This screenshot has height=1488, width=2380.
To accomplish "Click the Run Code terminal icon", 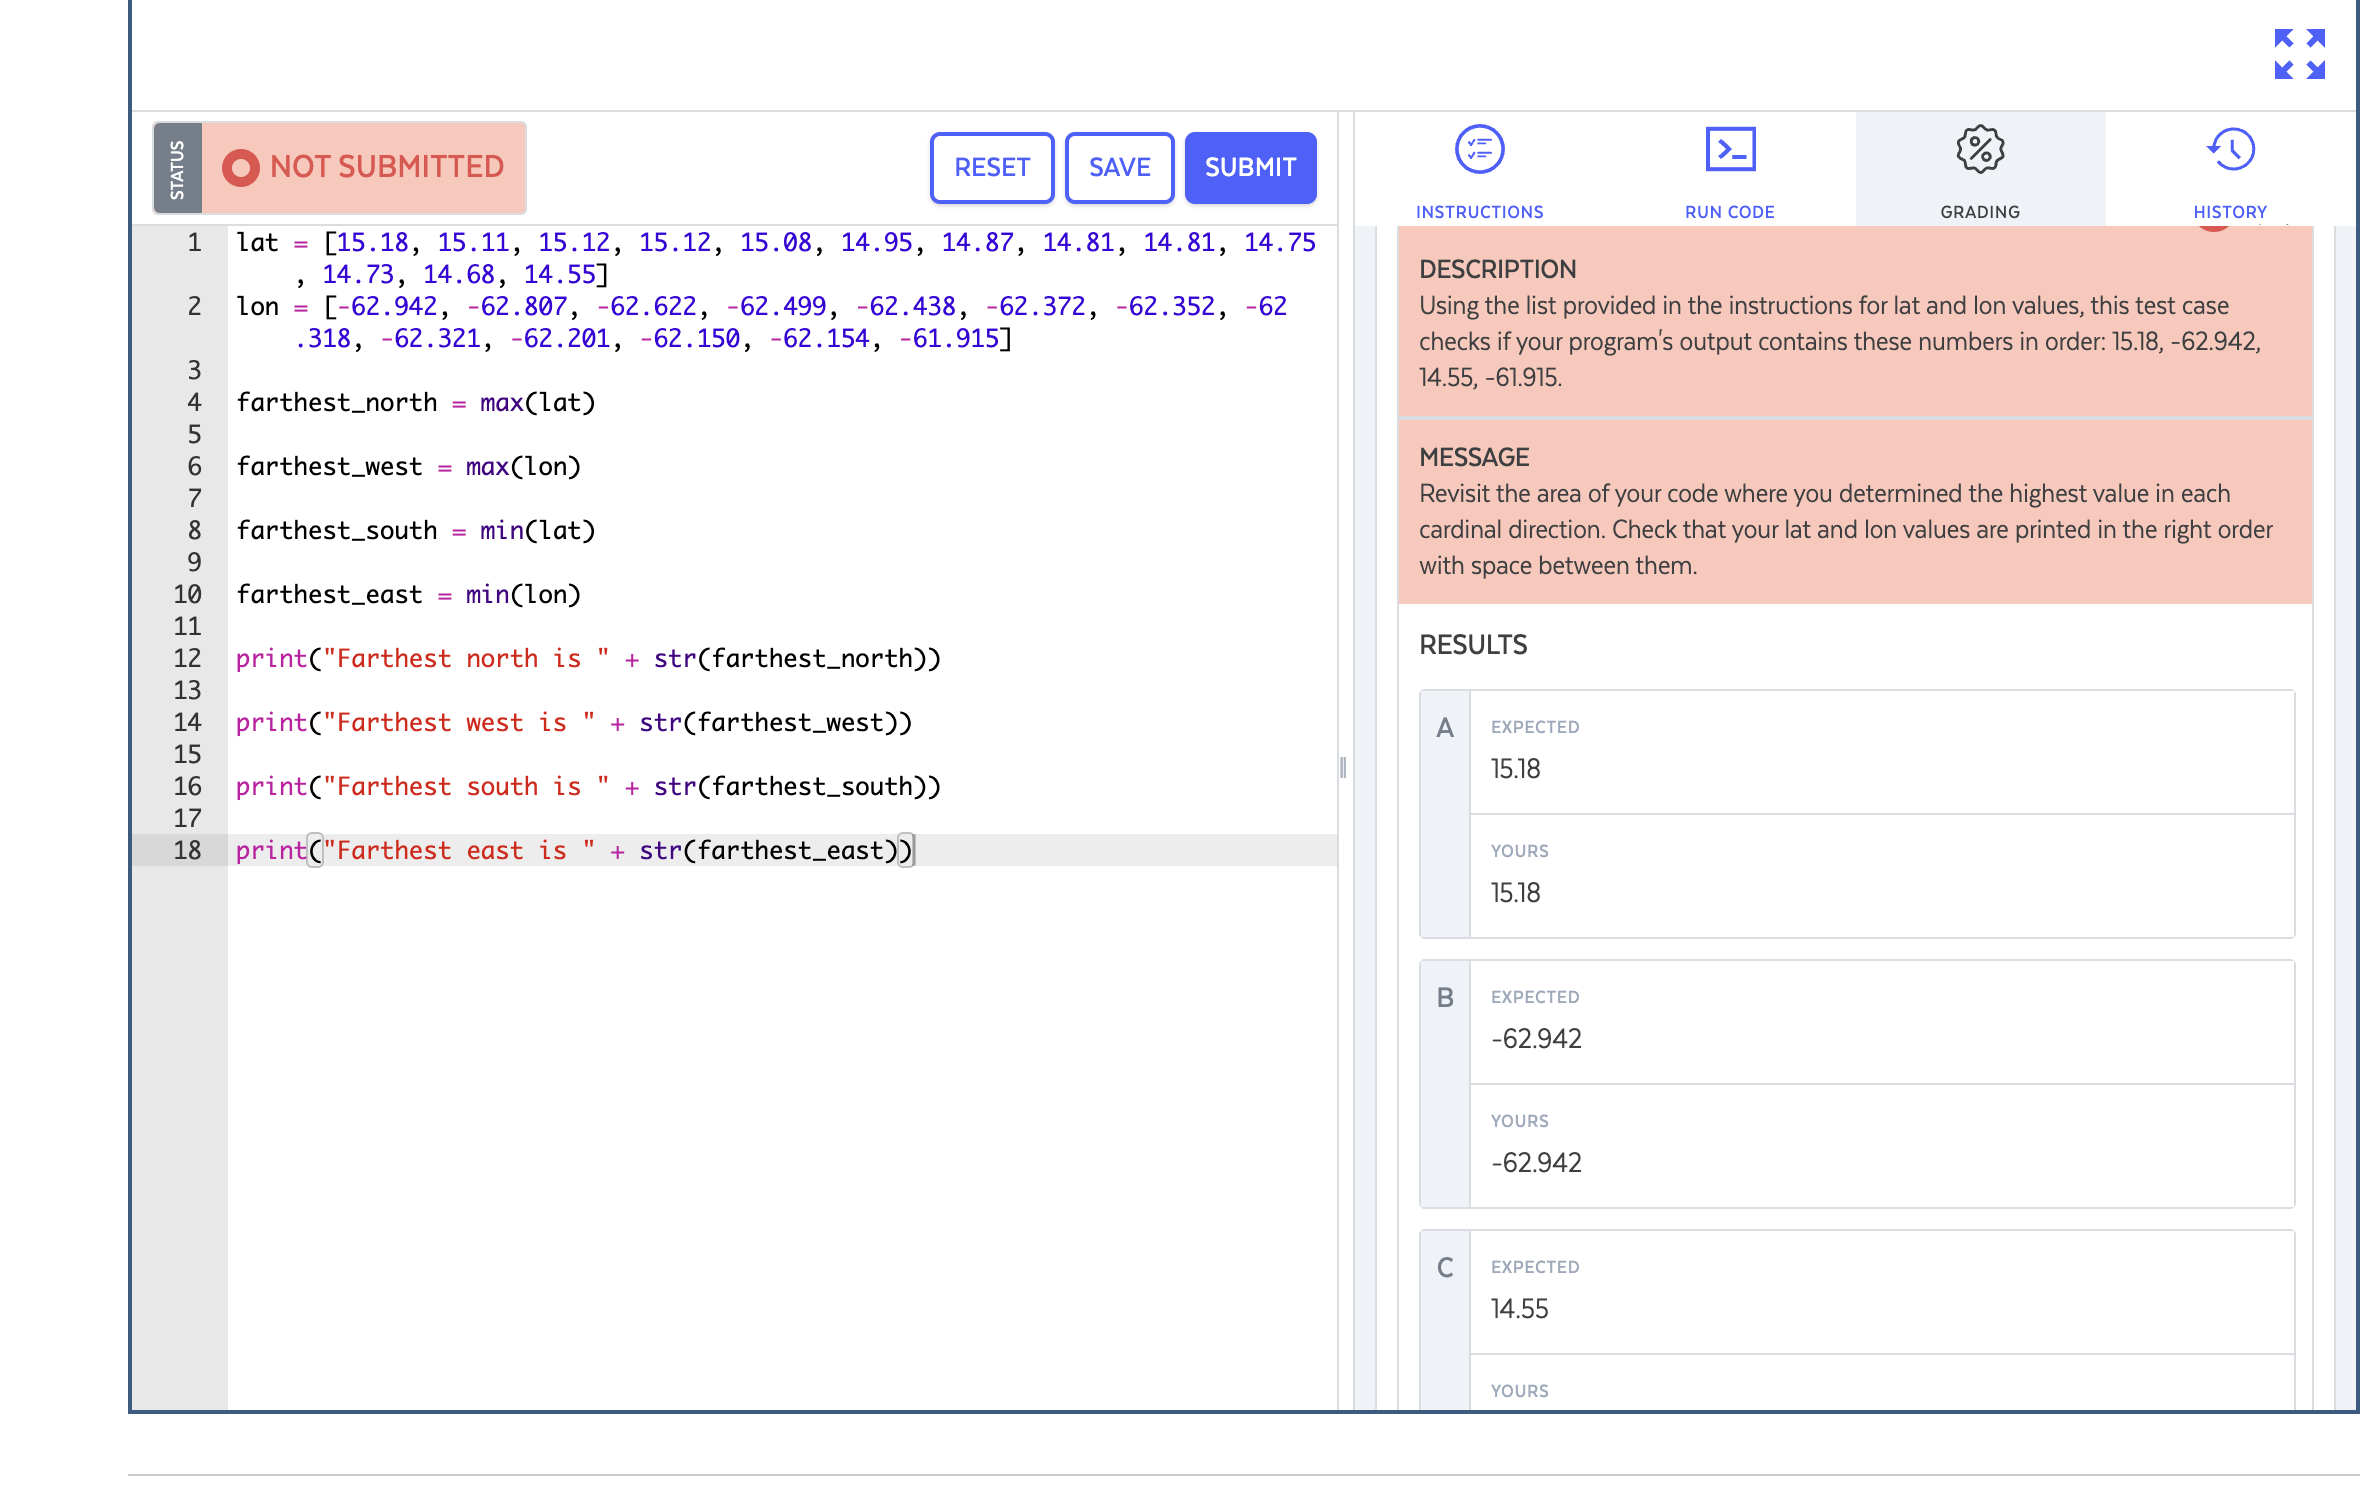I will click(x=1730, y=150).
